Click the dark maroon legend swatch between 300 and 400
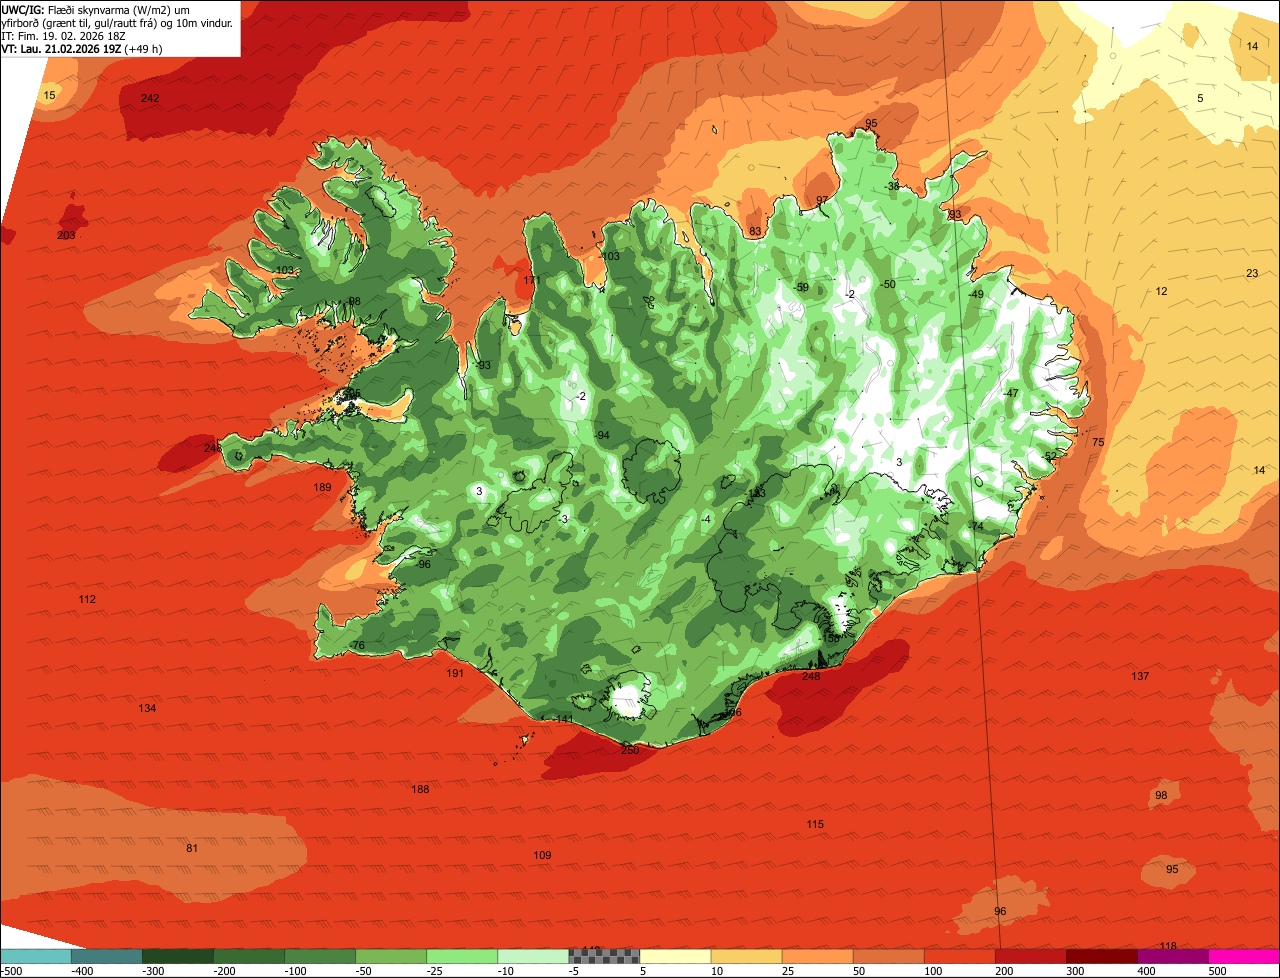This screenshot has height=978, width=1280. click(1102, 956)
